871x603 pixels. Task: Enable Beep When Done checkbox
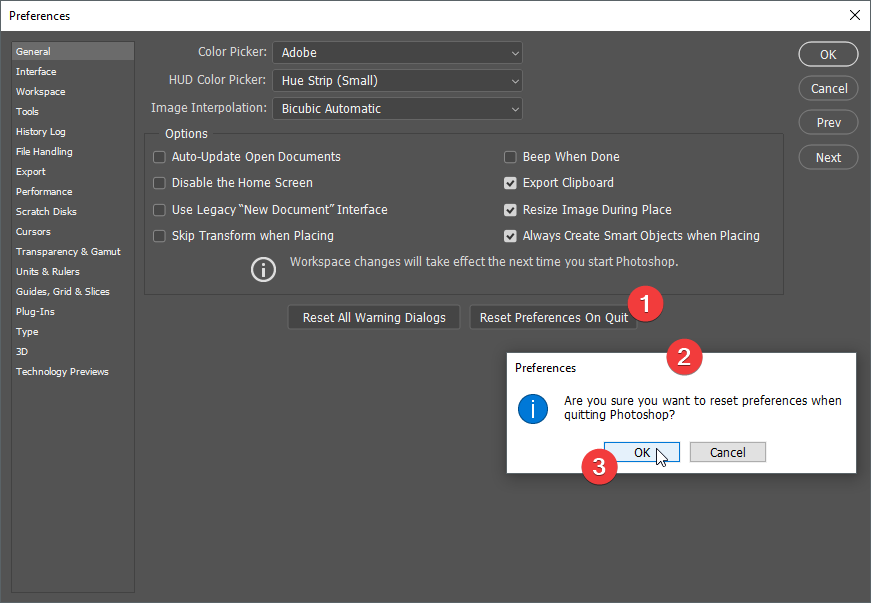point(510,157)
